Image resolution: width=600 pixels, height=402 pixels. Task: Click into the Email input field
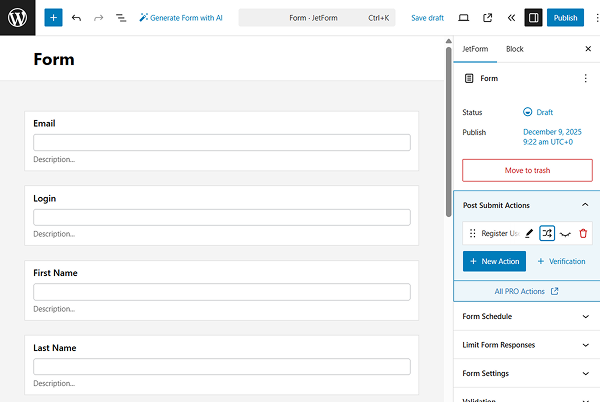point(221,142)
